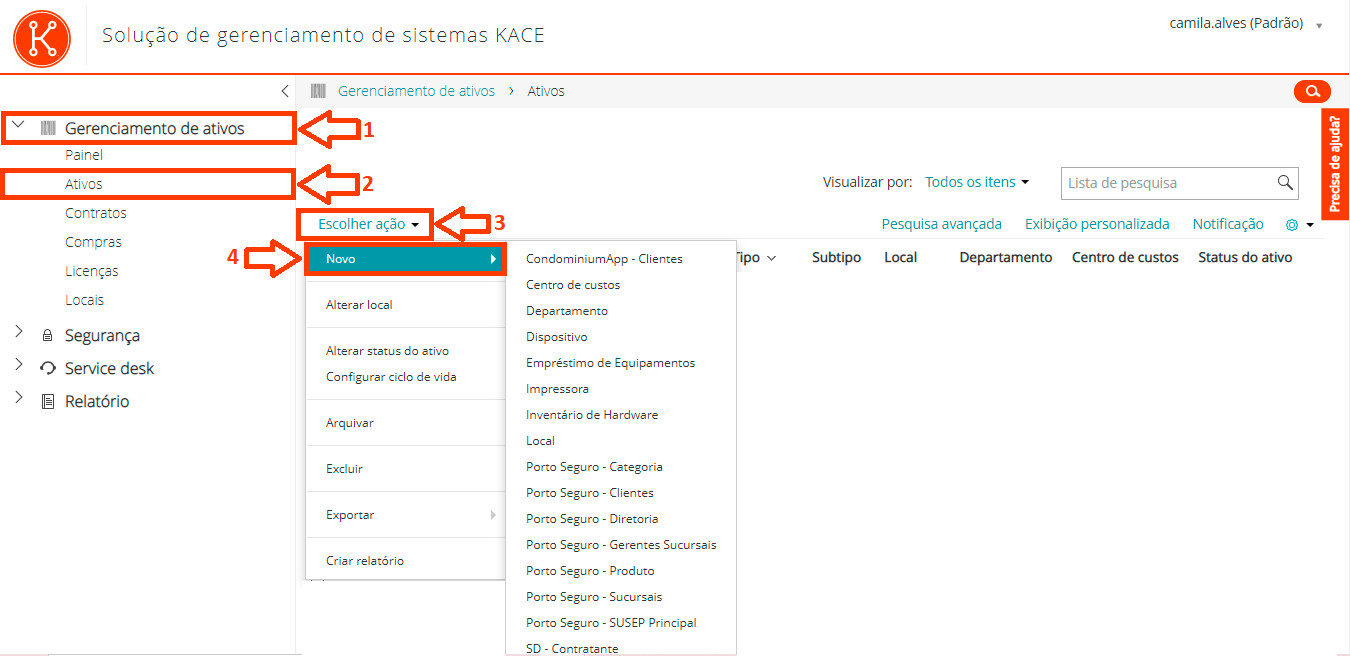
Task: Open Ativos in the sidebar
Action: pos(84,184)
